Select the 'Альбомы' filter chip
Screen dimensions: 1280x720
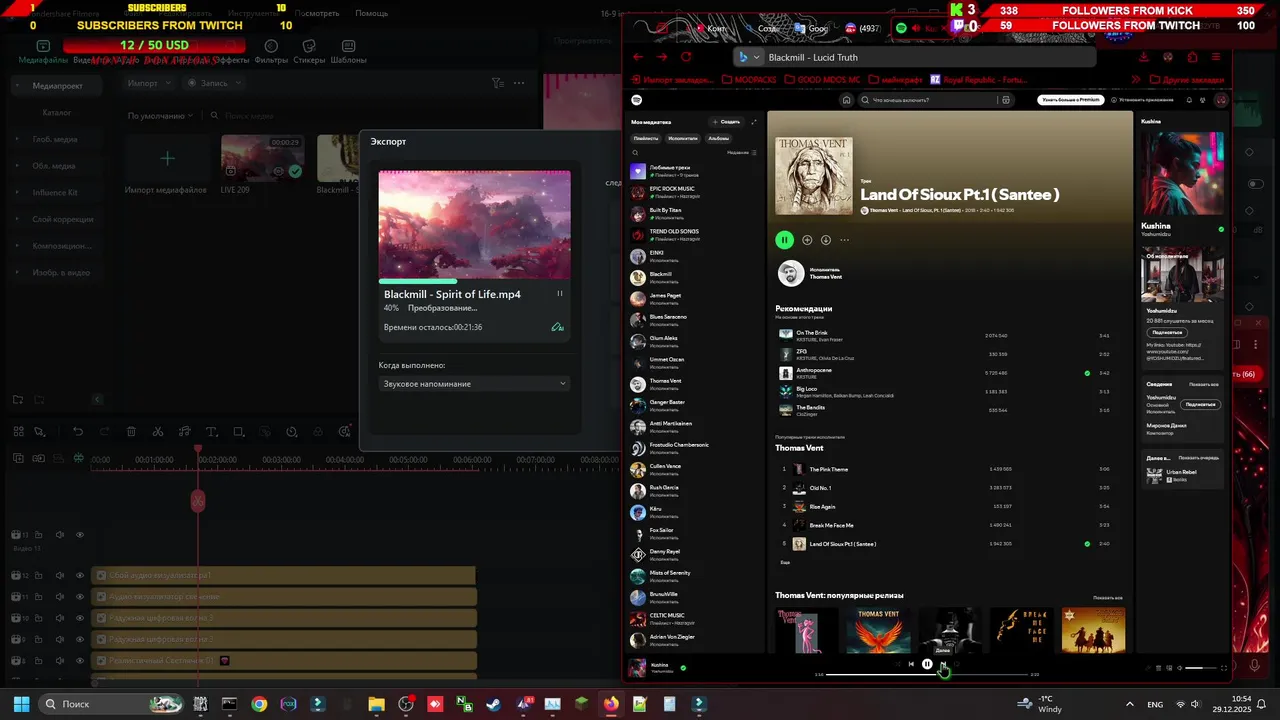click(718, 138)
